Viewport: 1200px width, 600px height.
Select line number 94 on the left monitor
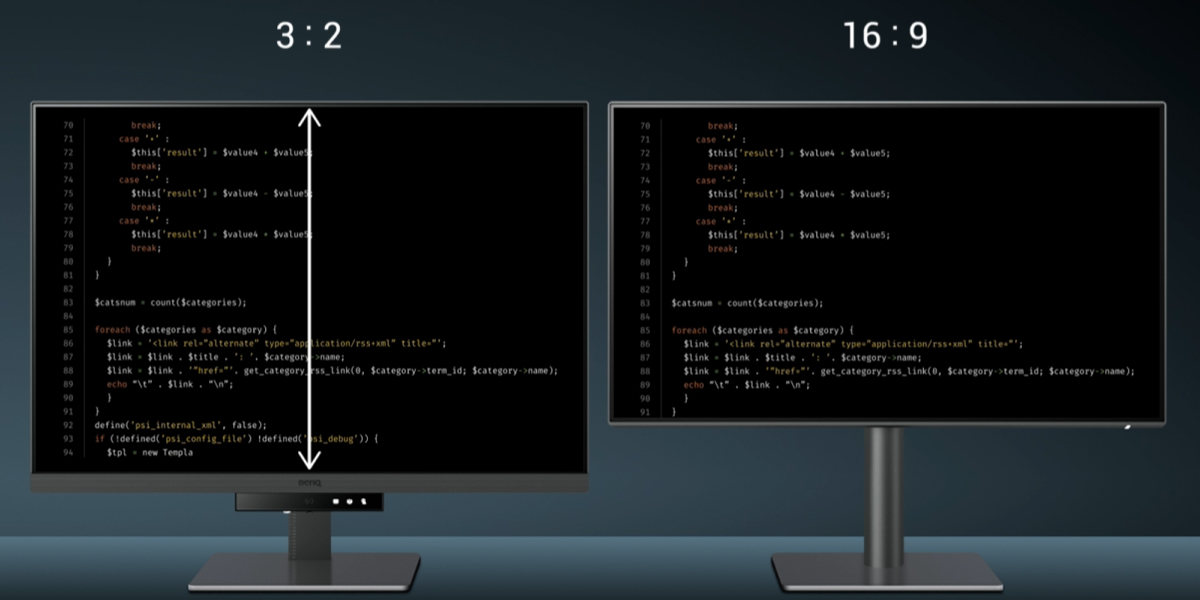(68, 453)
